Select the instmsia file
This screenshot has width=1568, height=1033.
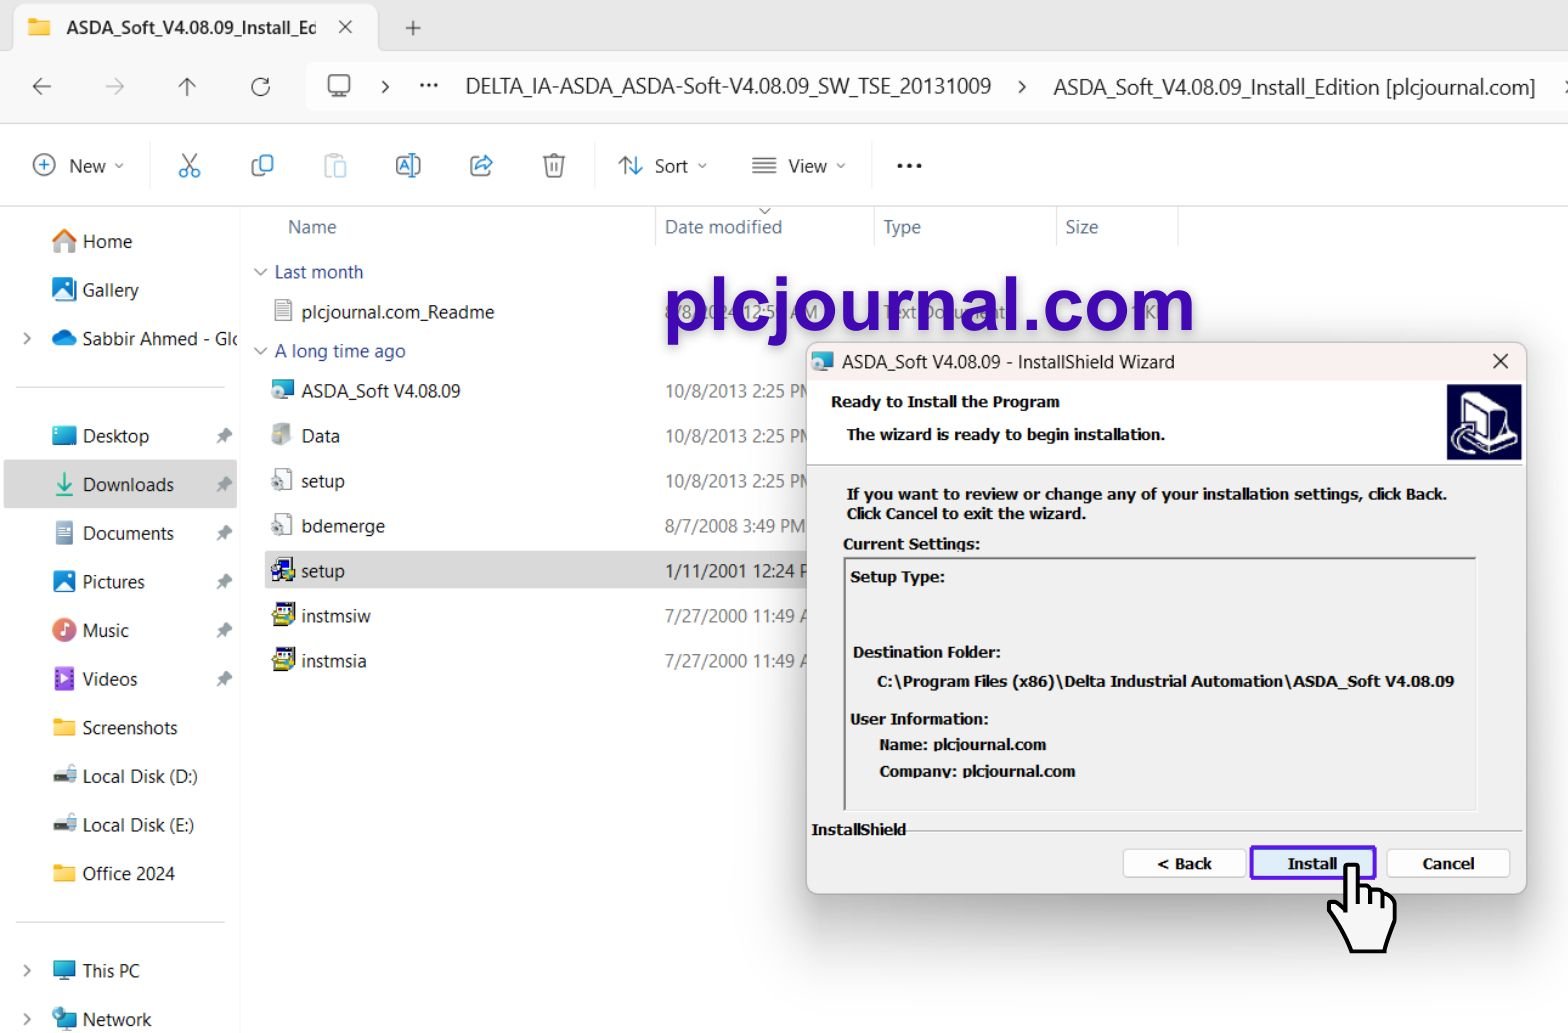pyautogui.click(x=333, y=661)
